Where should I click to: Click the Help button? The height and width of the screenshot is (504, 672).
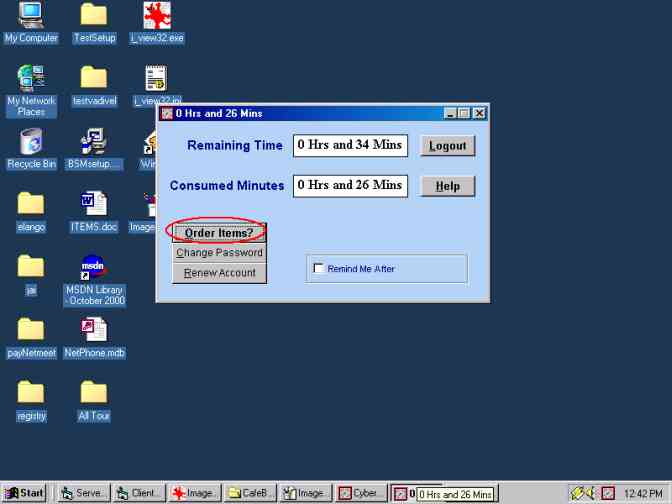click(x=447, y=186)
